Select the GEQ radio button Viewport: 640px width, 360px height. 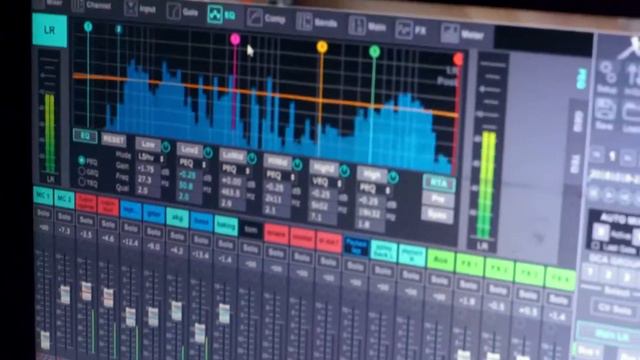coord(82,171)
